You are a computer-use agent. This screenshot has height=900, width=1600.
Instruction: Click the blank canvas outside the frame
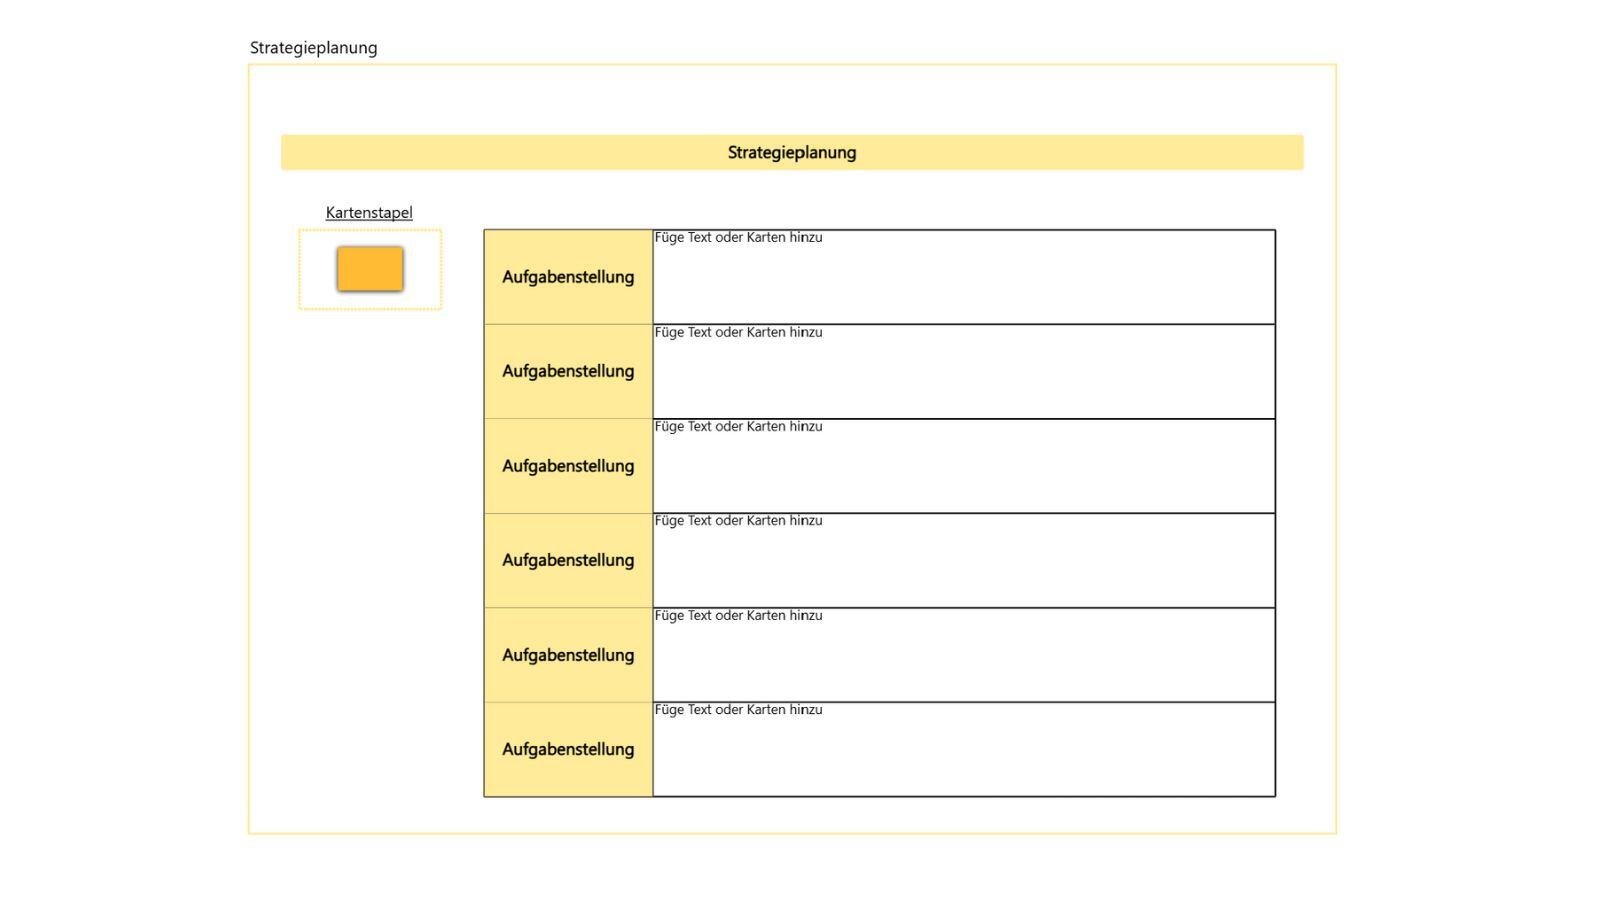[1470, 450]
